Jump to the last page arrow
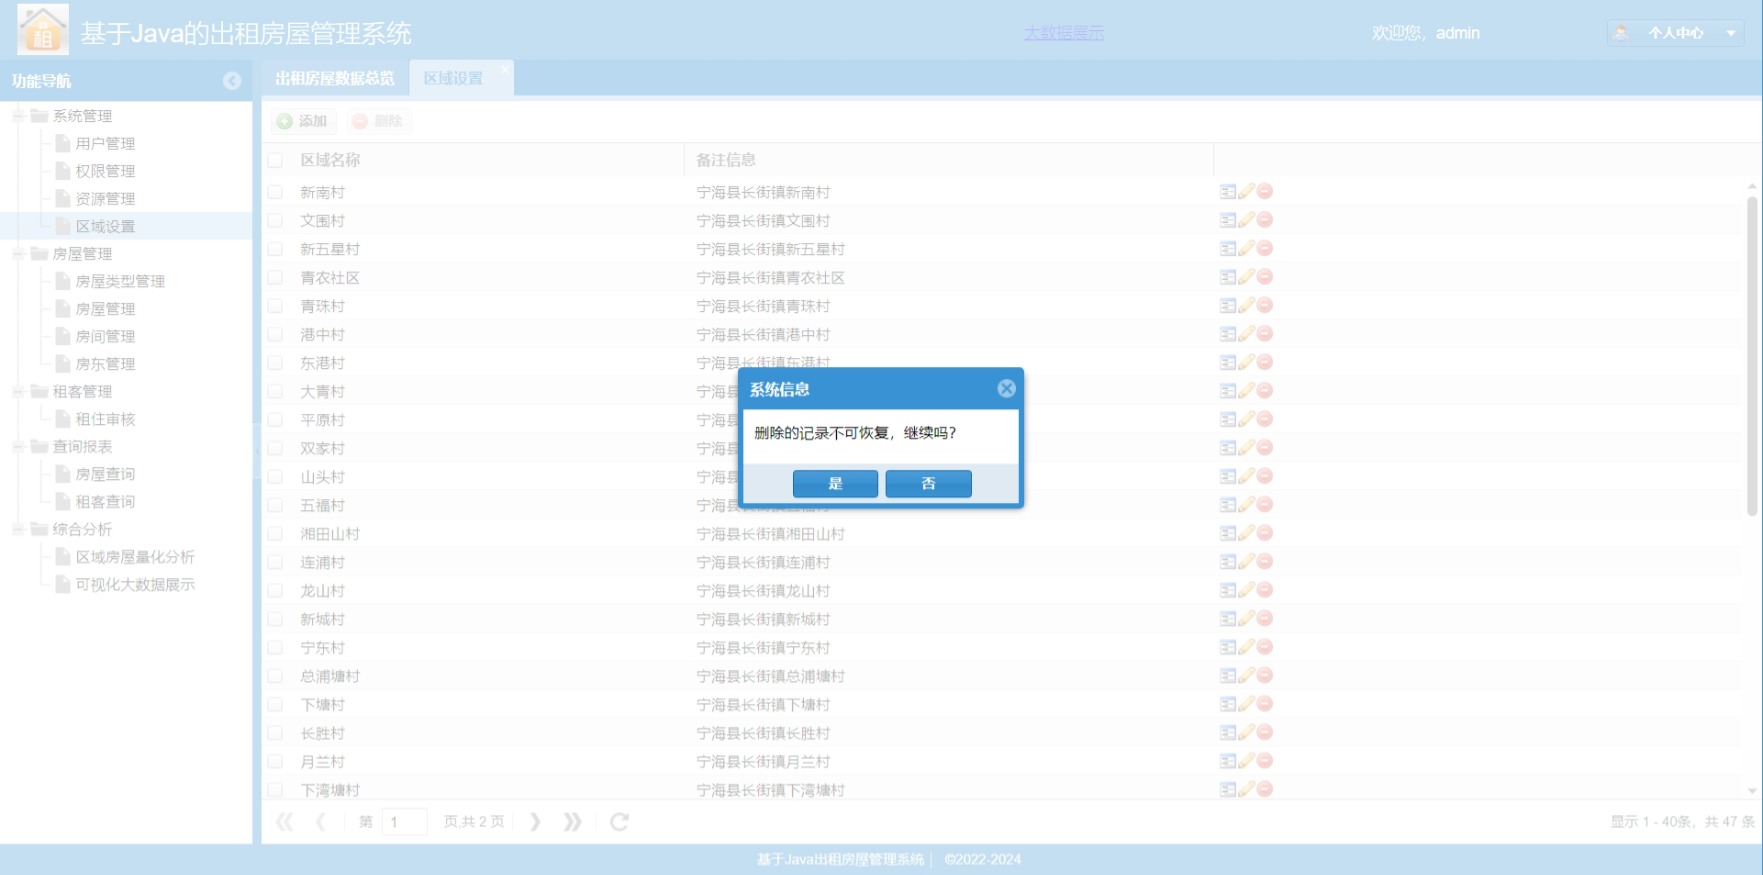 [572, 822]
